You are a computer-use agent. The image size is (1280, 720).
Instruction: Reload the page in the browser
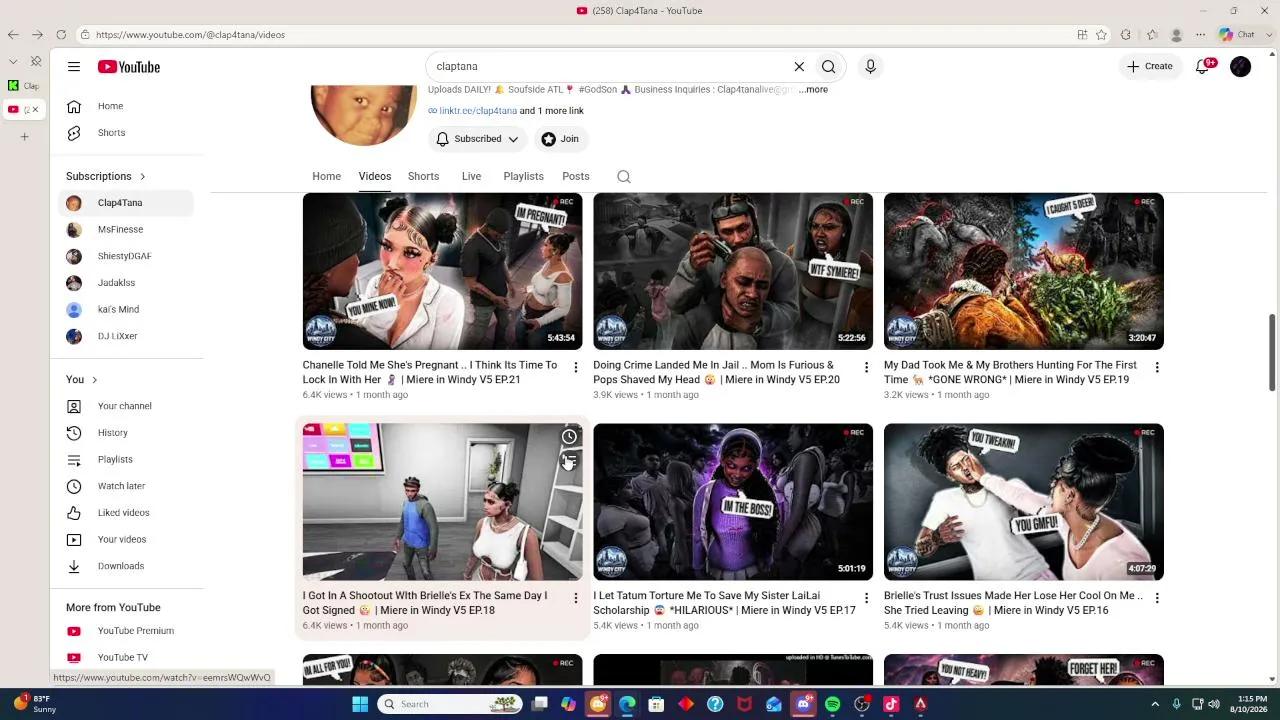(61, 35)
